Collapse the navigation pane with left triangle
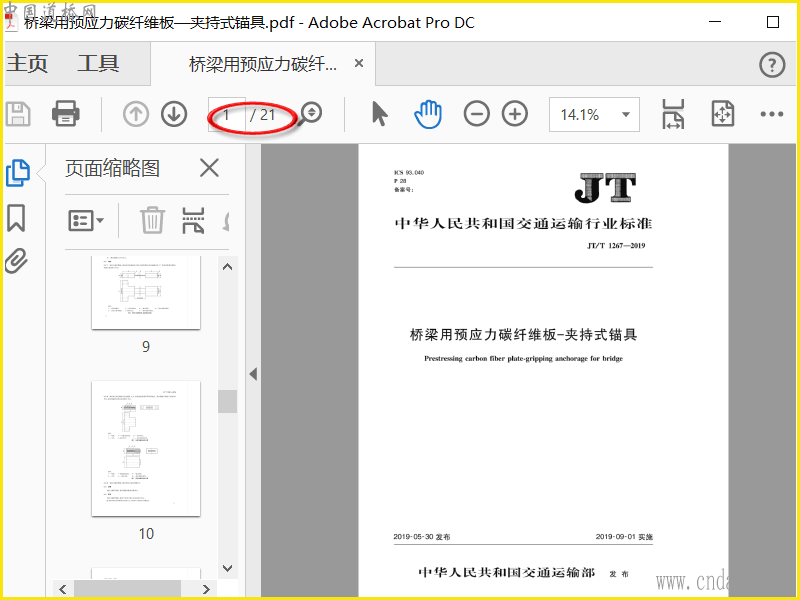This screenshot has height=600, width=800. tap(253, 374)
